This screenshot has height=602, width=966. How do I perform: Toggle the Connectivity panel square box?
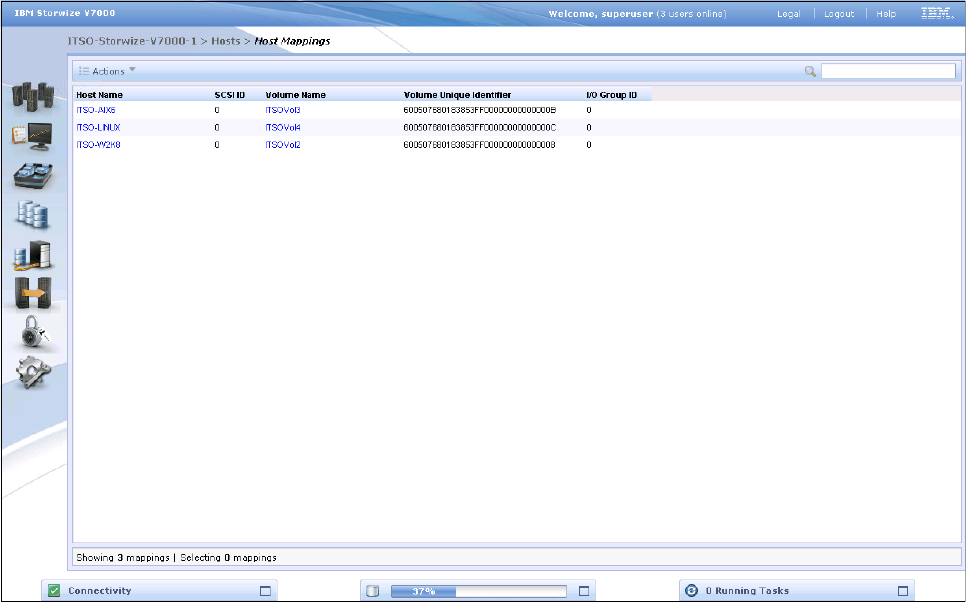point(265,591)
